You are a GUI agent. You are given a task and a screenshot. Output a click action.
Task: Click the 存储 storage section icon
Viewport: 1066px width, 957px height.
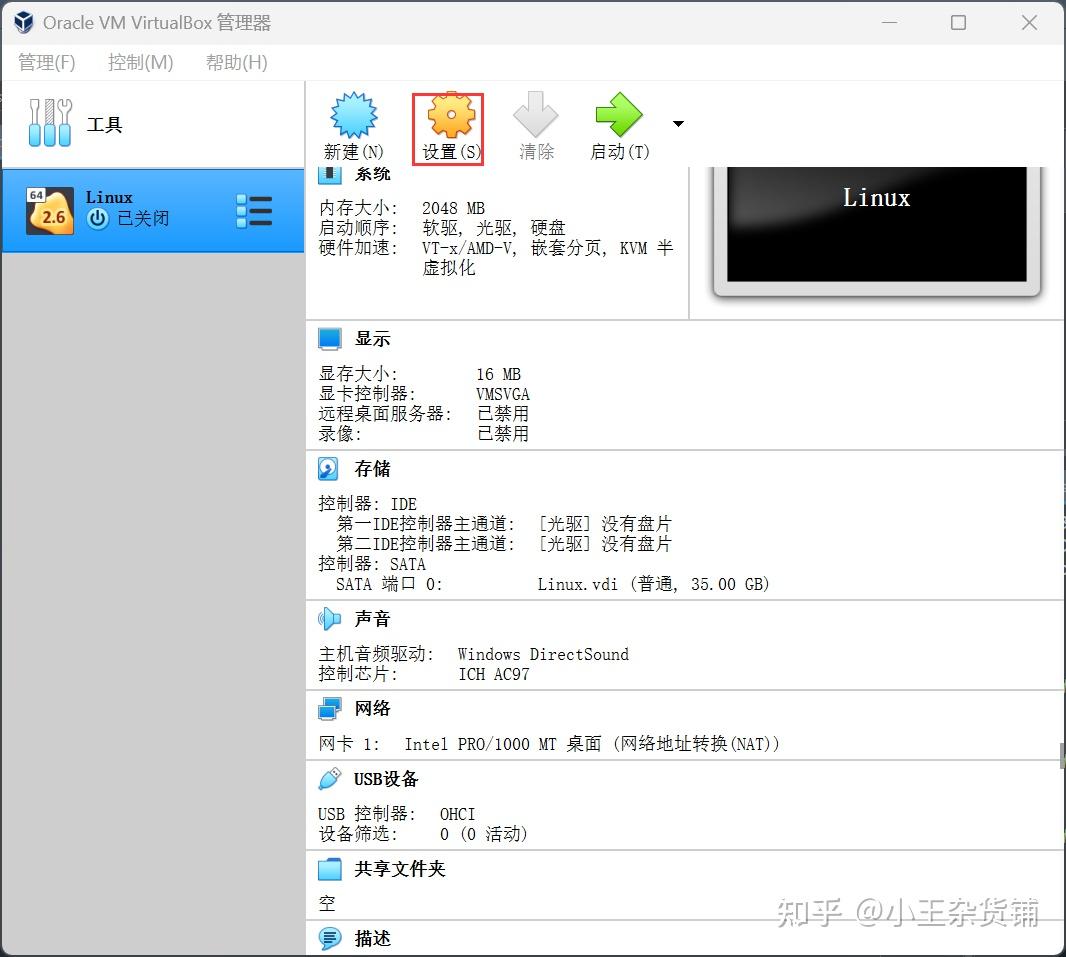(330, 468)
